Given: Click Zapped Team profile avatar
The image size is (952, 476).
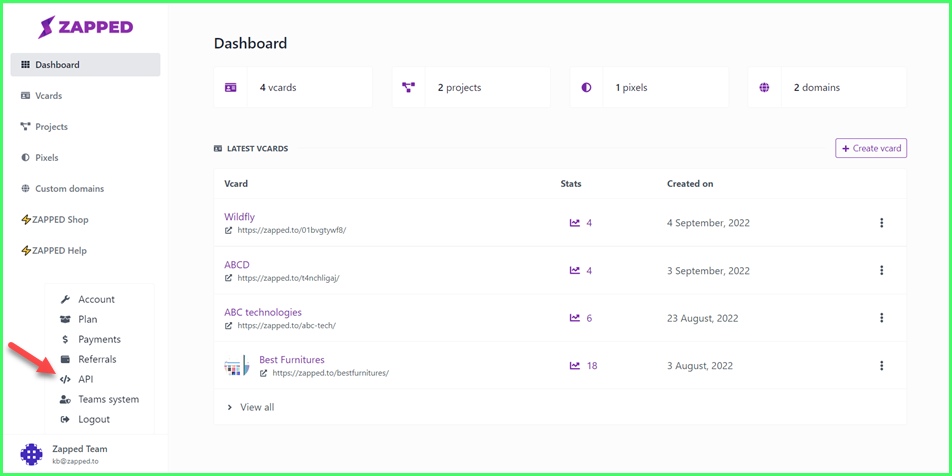Looking at the screenshot, I should point(32,454).
